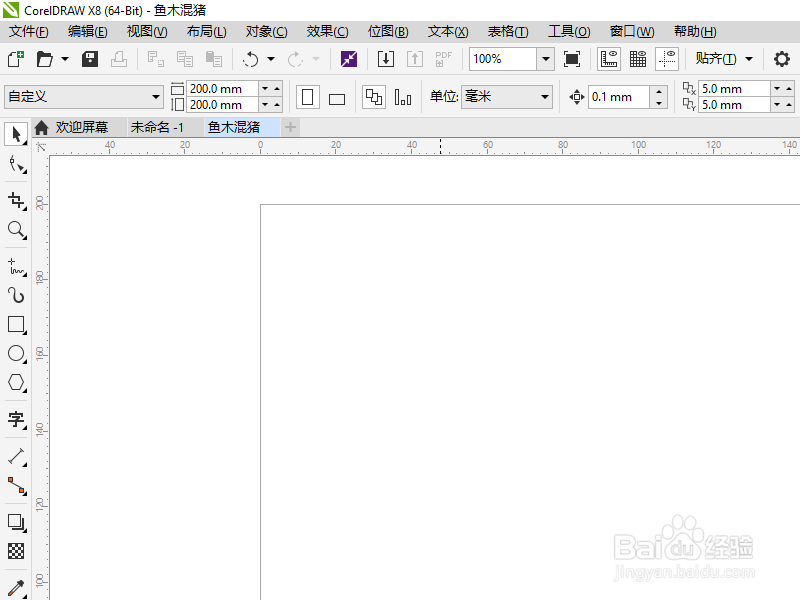Image resolution: width=800 pixels, height=600 pixels.
Task: Click the purple Search content icon
Action: point(349,59)
